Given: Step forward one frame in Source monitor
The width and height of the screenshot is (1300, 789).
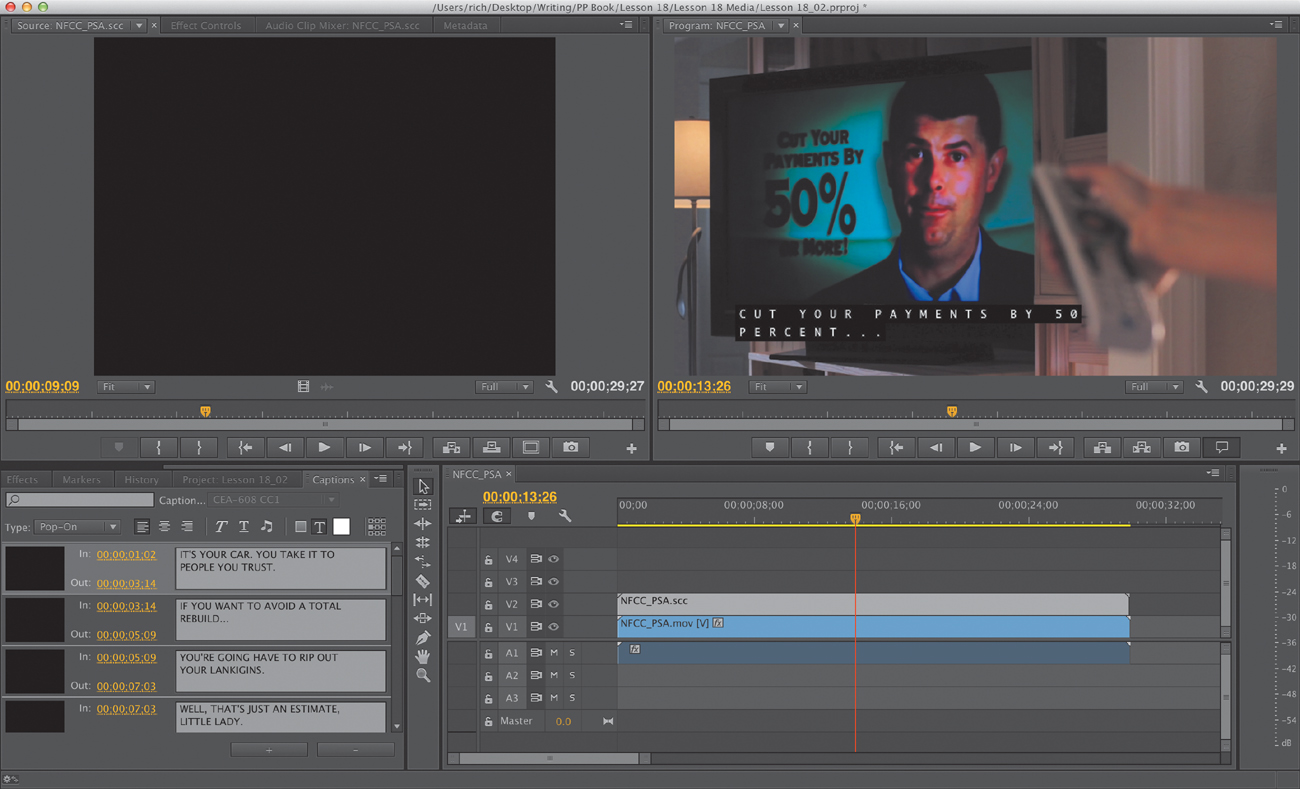Looking at the screenshot, I should click(364, 448).
